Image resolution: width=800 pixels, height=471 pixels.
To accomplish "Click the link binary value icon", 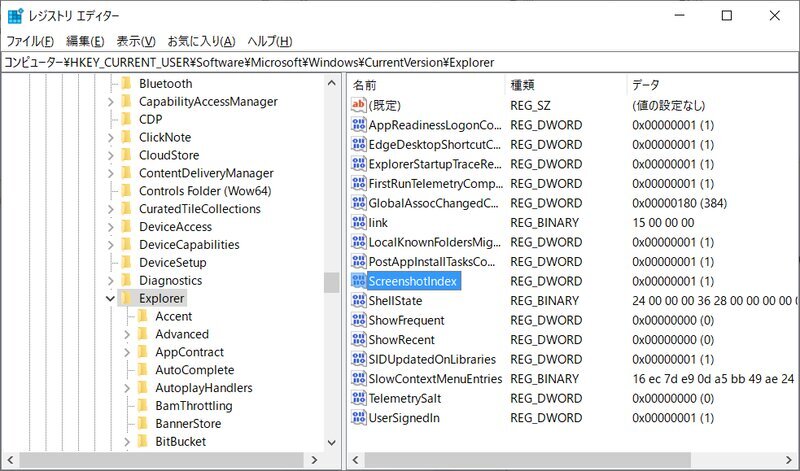I will click(x=359, y=223).
